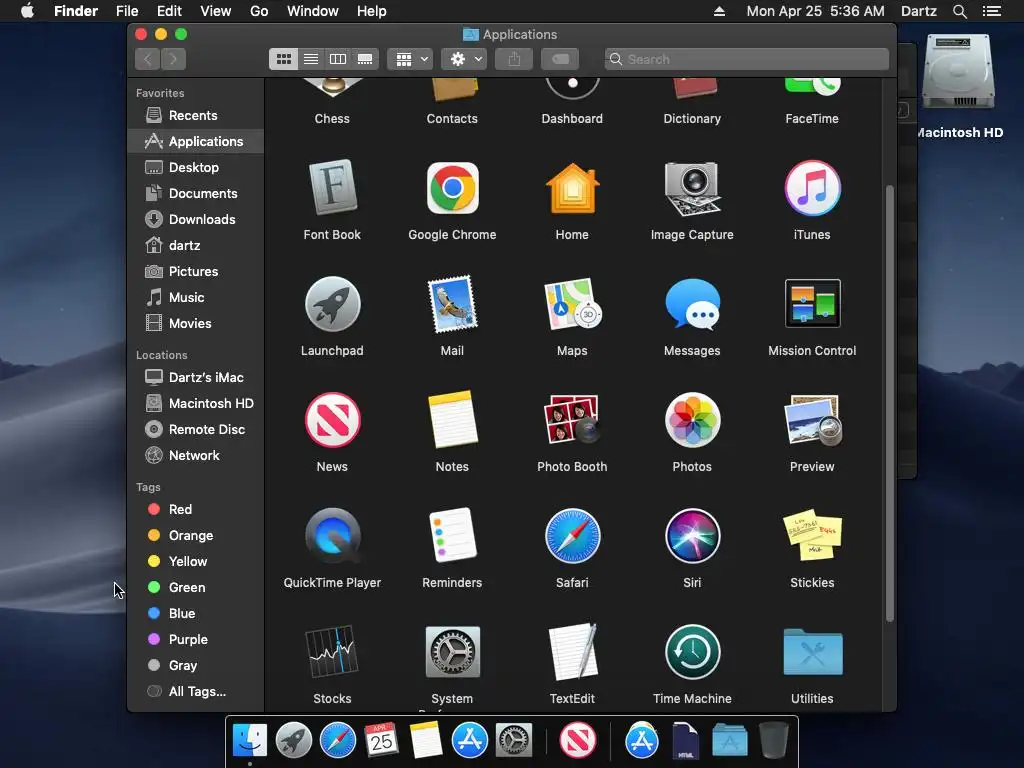Image resolution: width=1024 pixels, height=768 pixels.
Task: Open the Siri app icon
Action: [x=692, y=536]
